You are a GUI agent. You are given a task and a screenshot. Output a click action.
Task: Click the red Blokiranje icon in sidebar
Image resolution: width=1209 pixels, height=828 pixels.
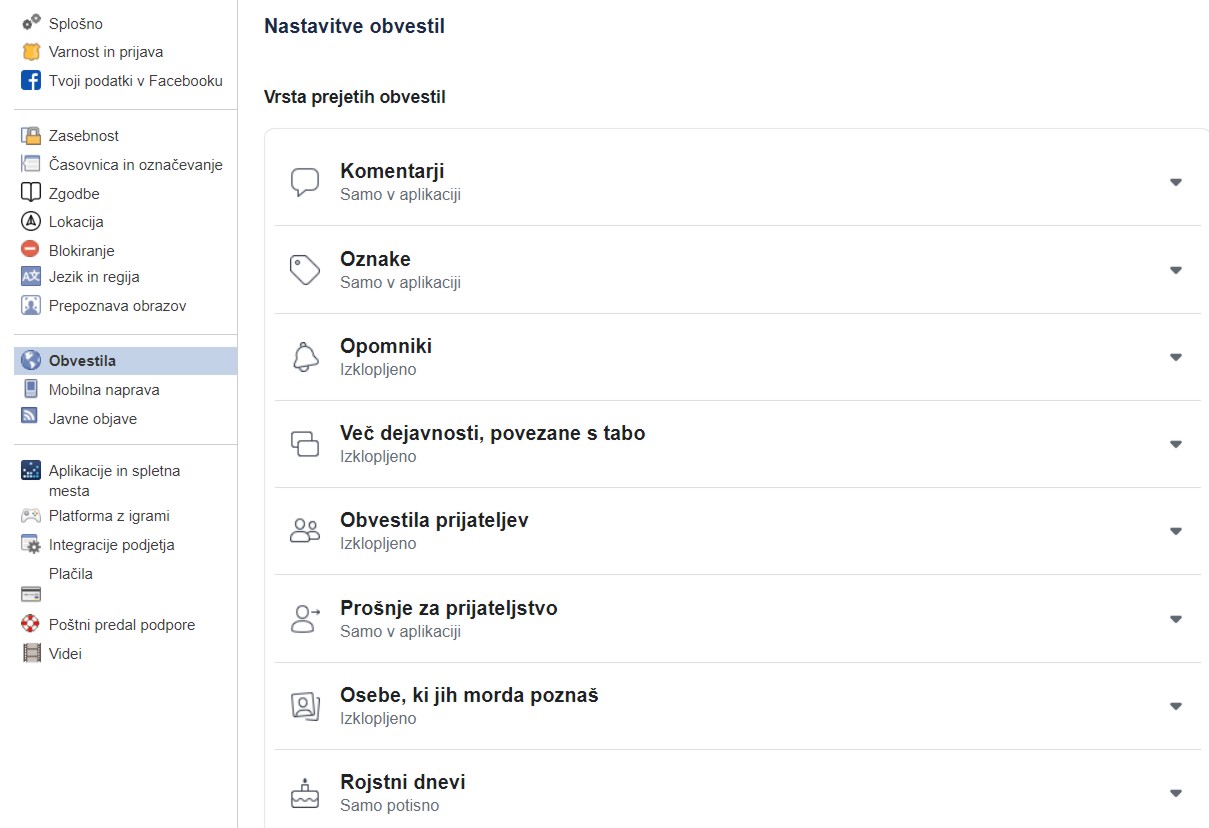pyautogui.click(x=31, y=250)
